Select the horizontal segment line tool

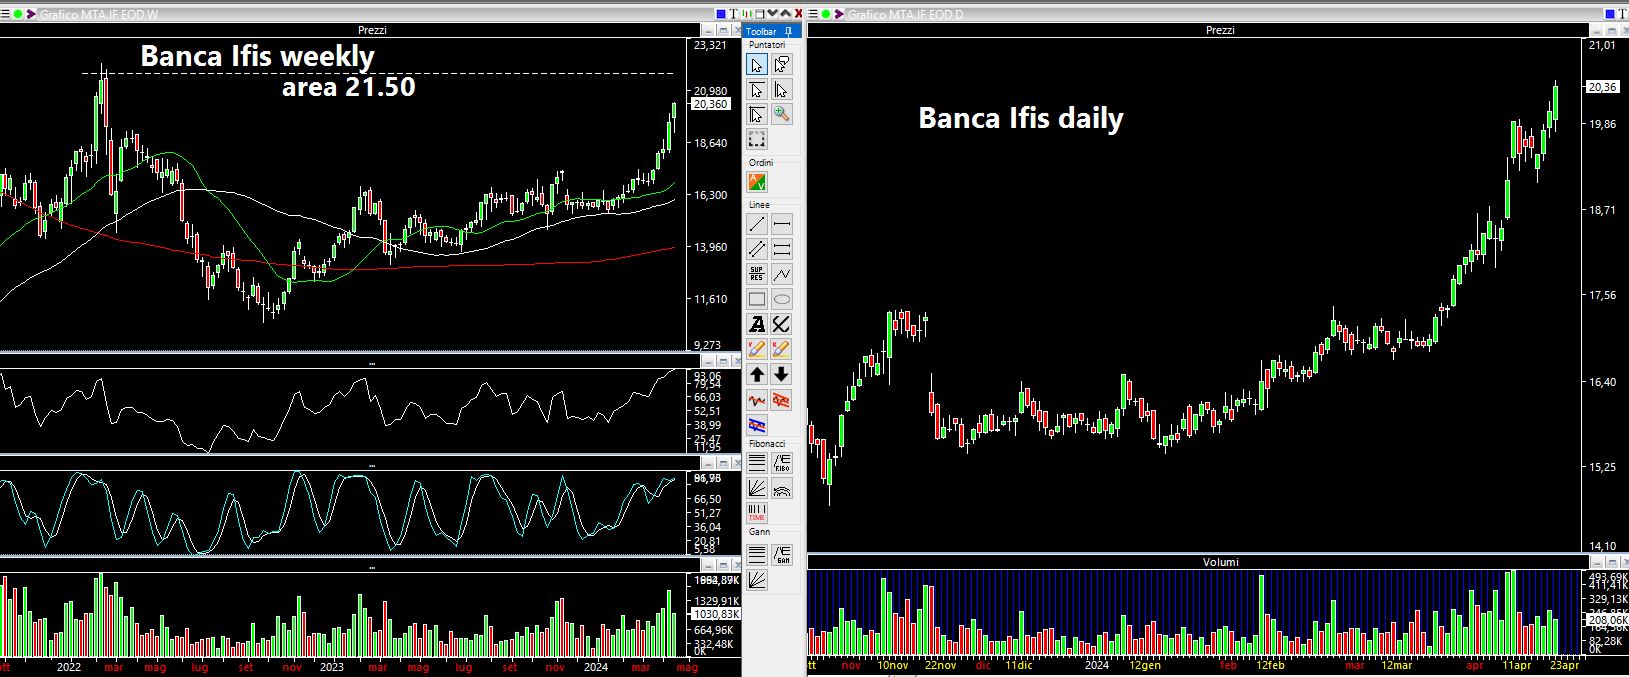tap(782, 225)
